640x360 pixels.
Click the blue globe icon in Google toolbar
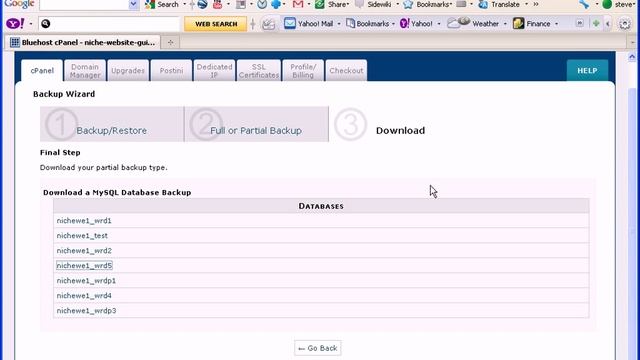(x=202, y=4)
